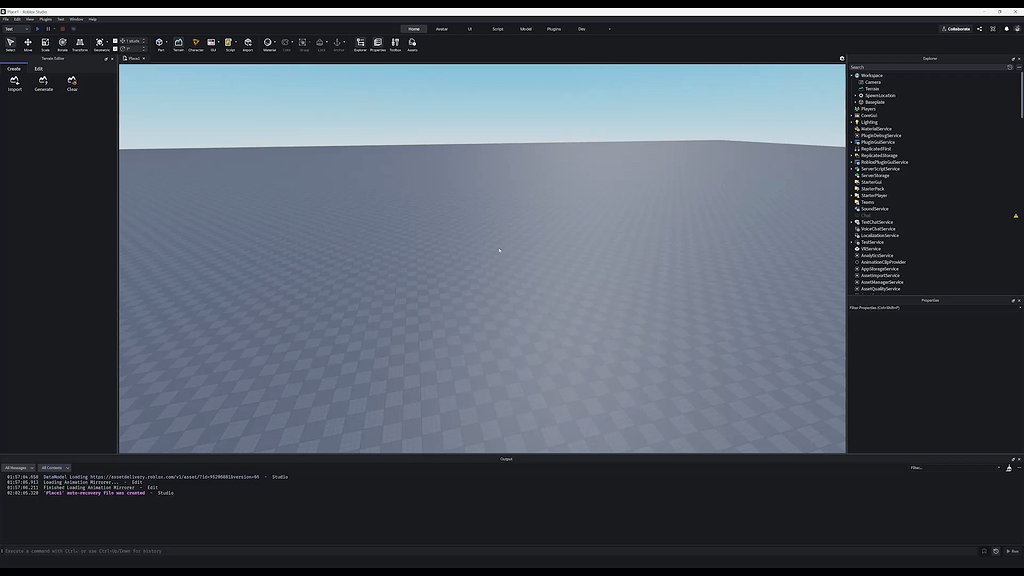Activate the Rotate tool
This screenshot has width=1024, height=576.
[63, 44]
